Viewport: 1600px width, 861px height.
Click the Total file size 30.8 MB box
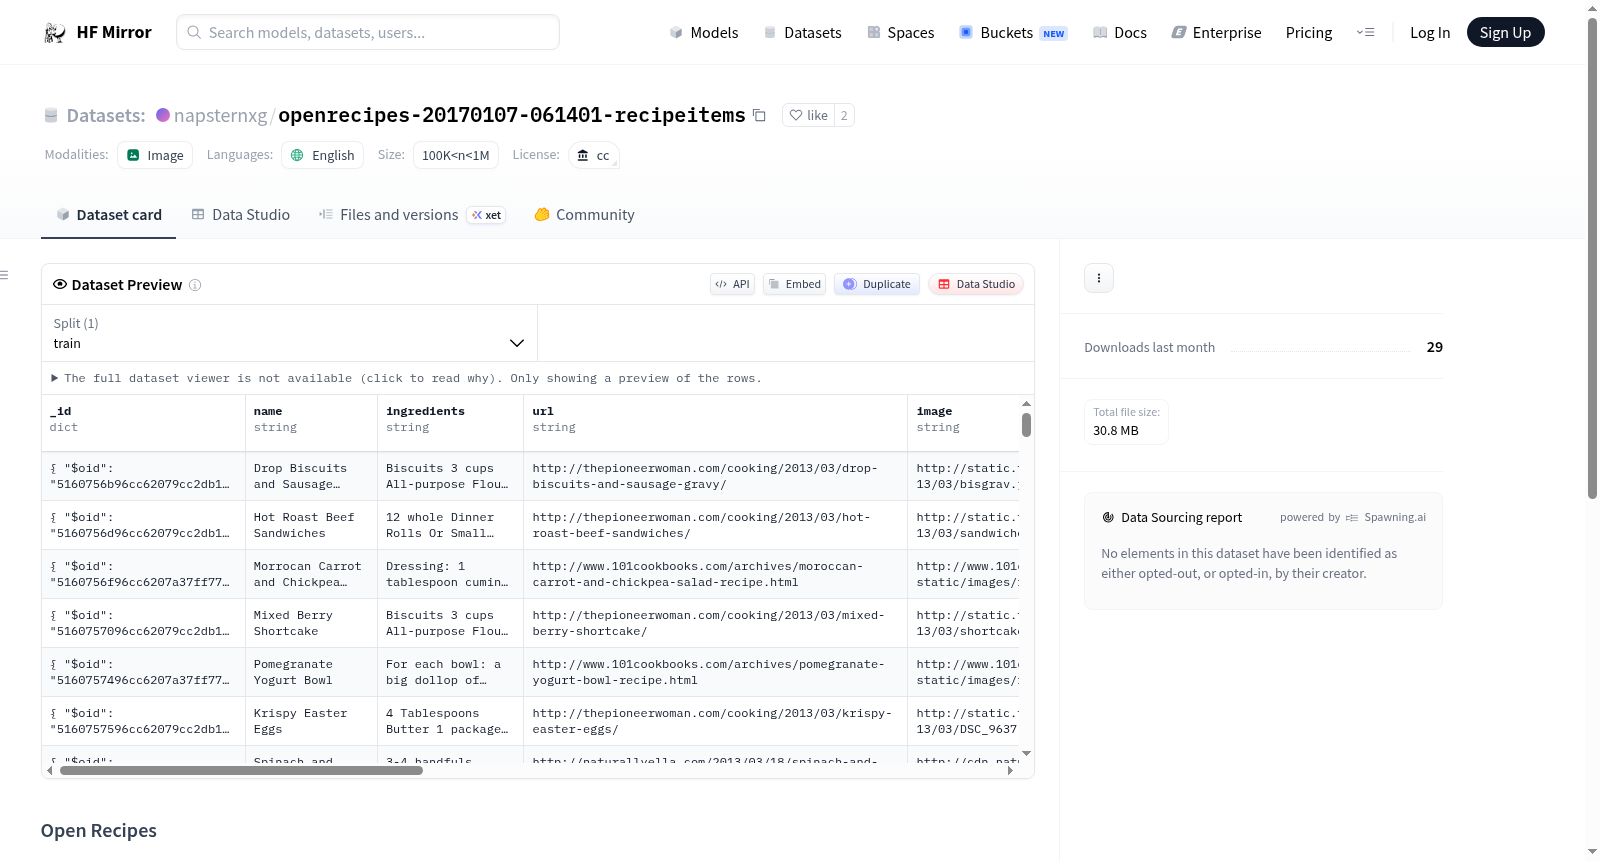point(1126,421)
